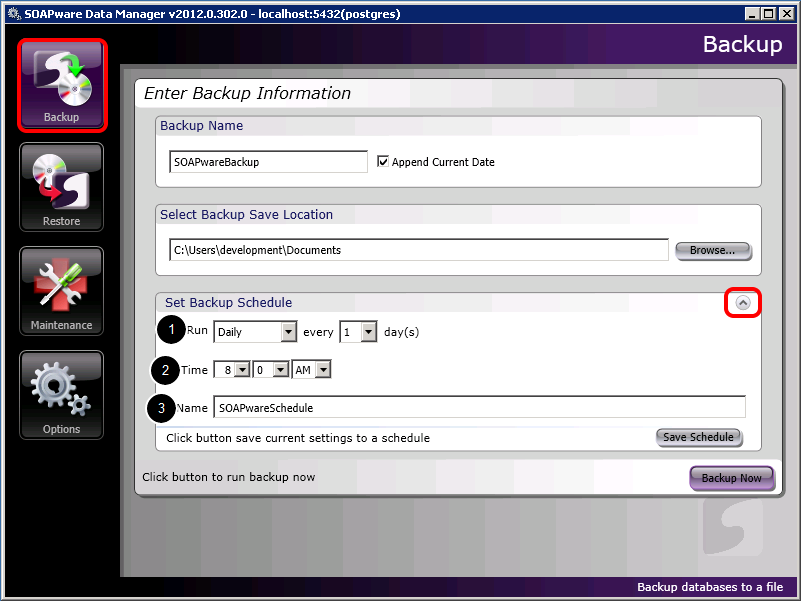Click the Backup Name field SOAPwareBackup
801x601 pixels.
[268, 161]
